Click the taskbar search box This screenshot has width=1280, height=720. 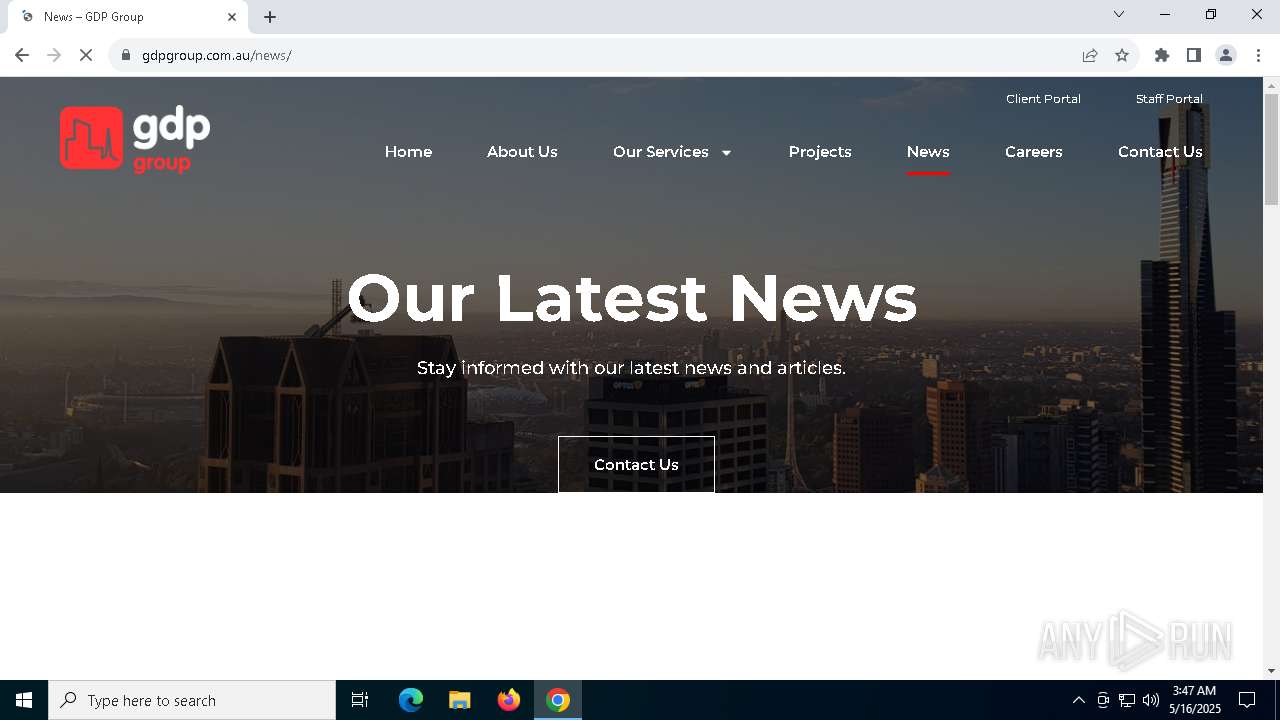[192, 700]
